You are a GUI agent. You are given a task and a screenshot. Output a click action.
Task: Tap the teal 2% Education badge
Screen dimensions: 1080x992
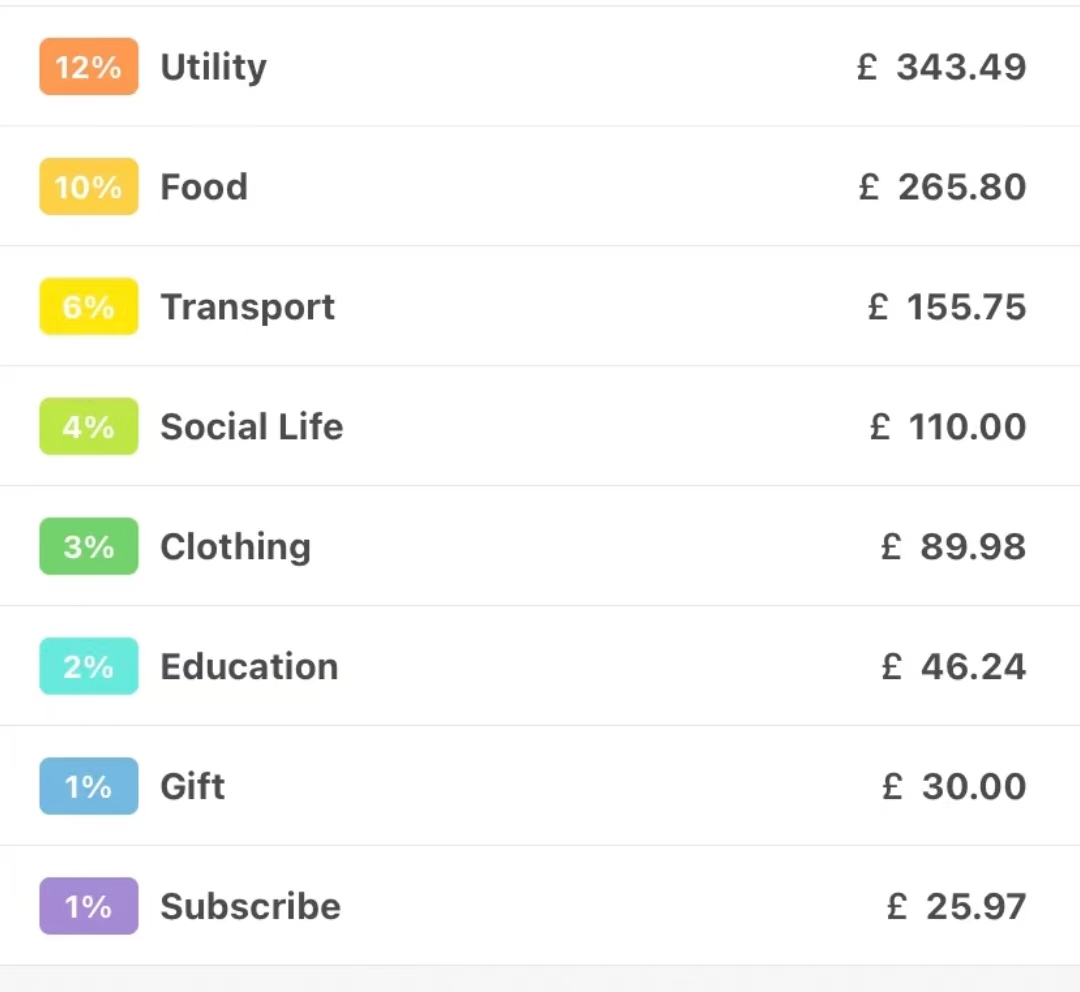coord(88,667)
